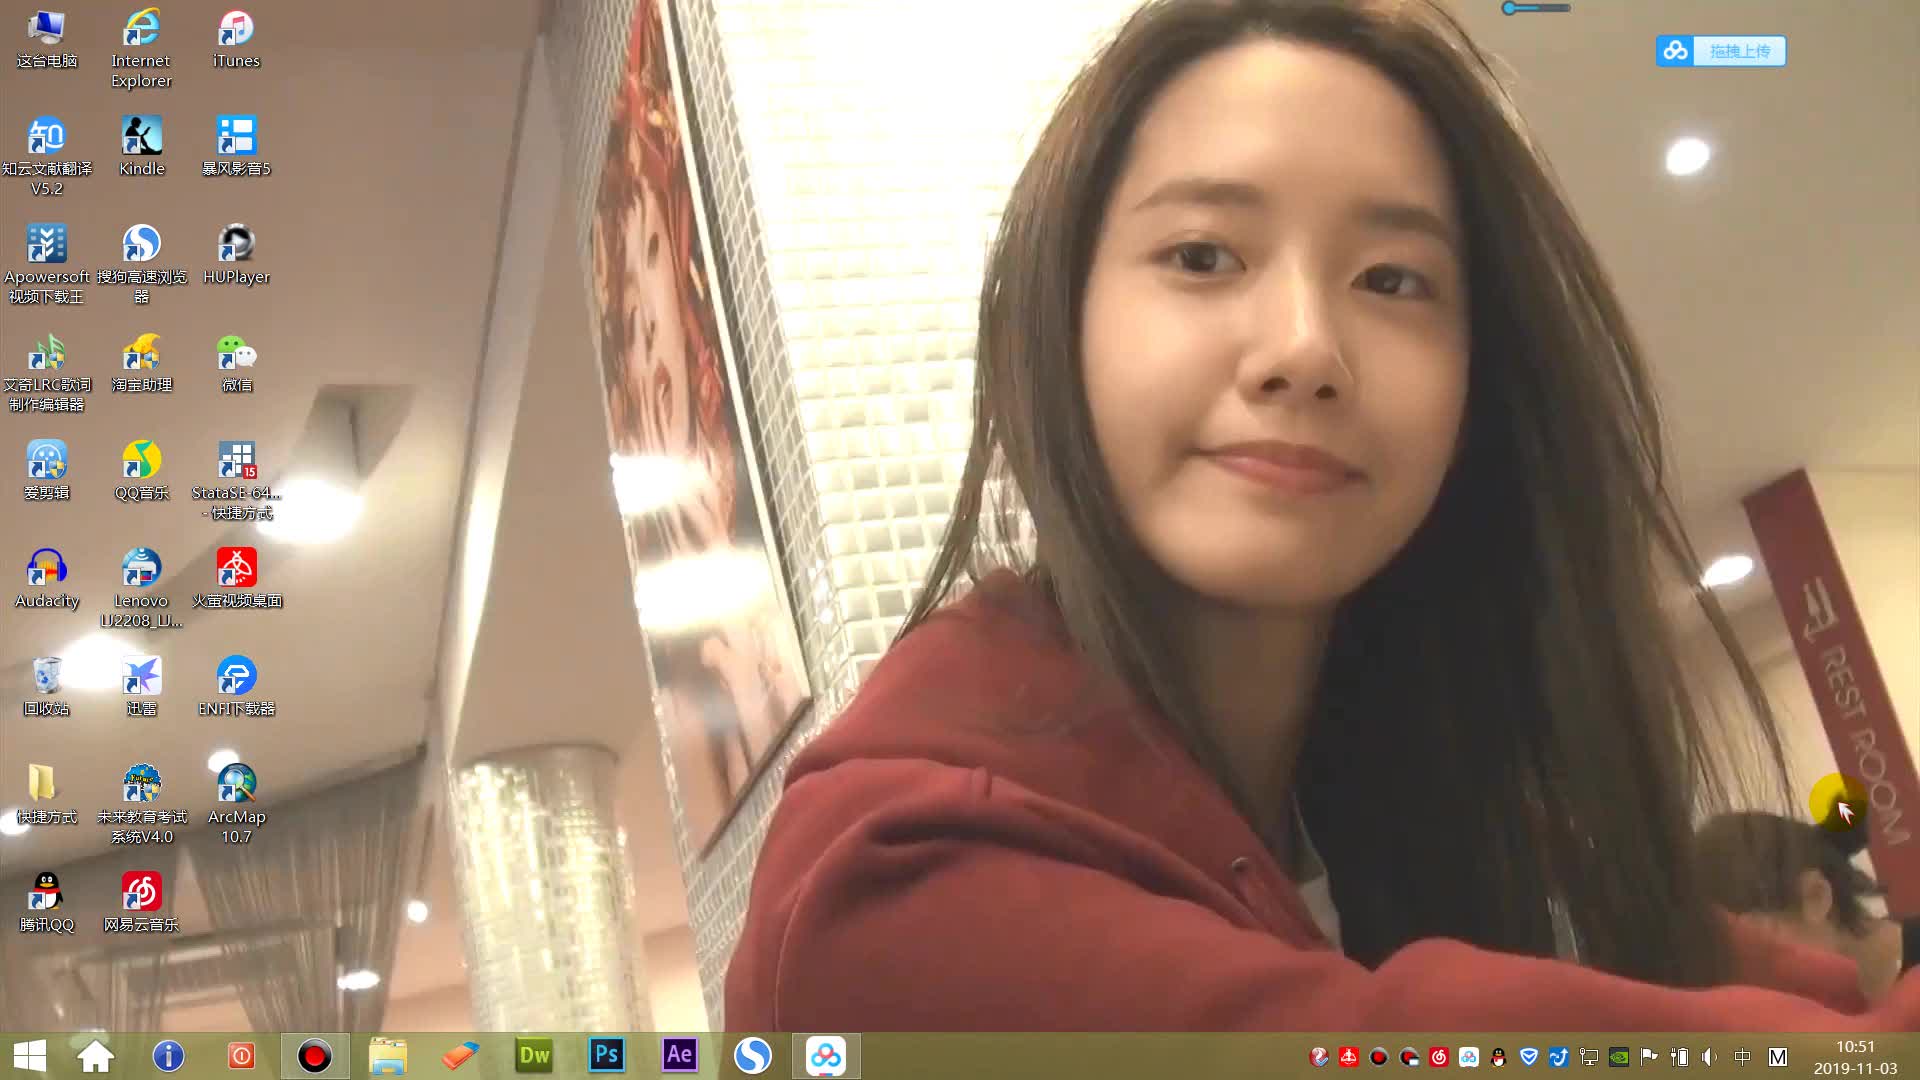Launch 搜狗高速浏览器 desktop shortcut

pos(141,264)
